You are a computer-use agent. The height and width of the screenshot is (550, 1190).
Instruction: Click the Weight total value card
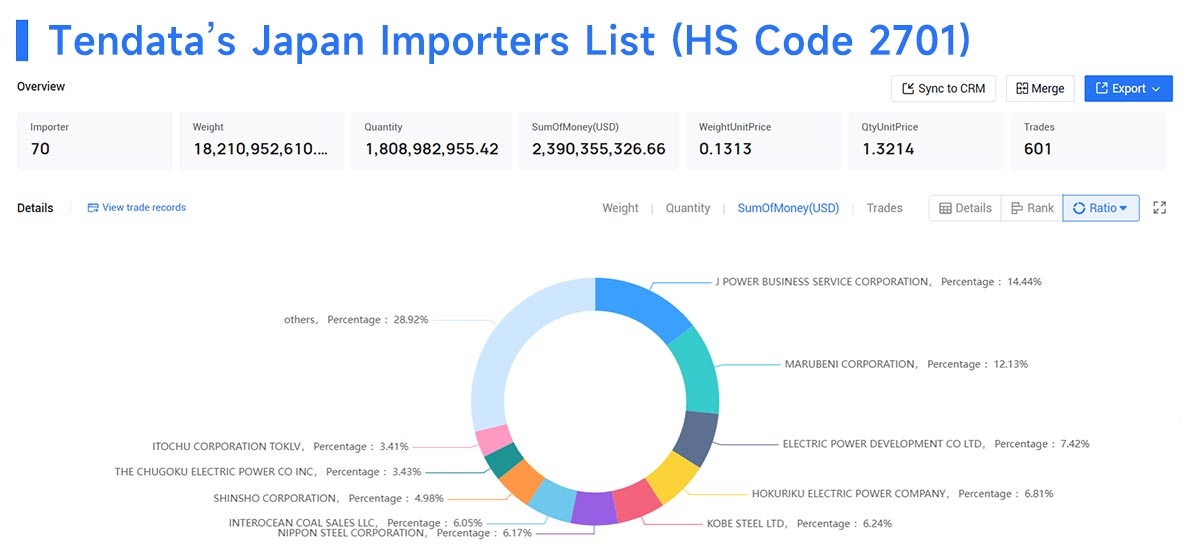(x=262, y=140)
